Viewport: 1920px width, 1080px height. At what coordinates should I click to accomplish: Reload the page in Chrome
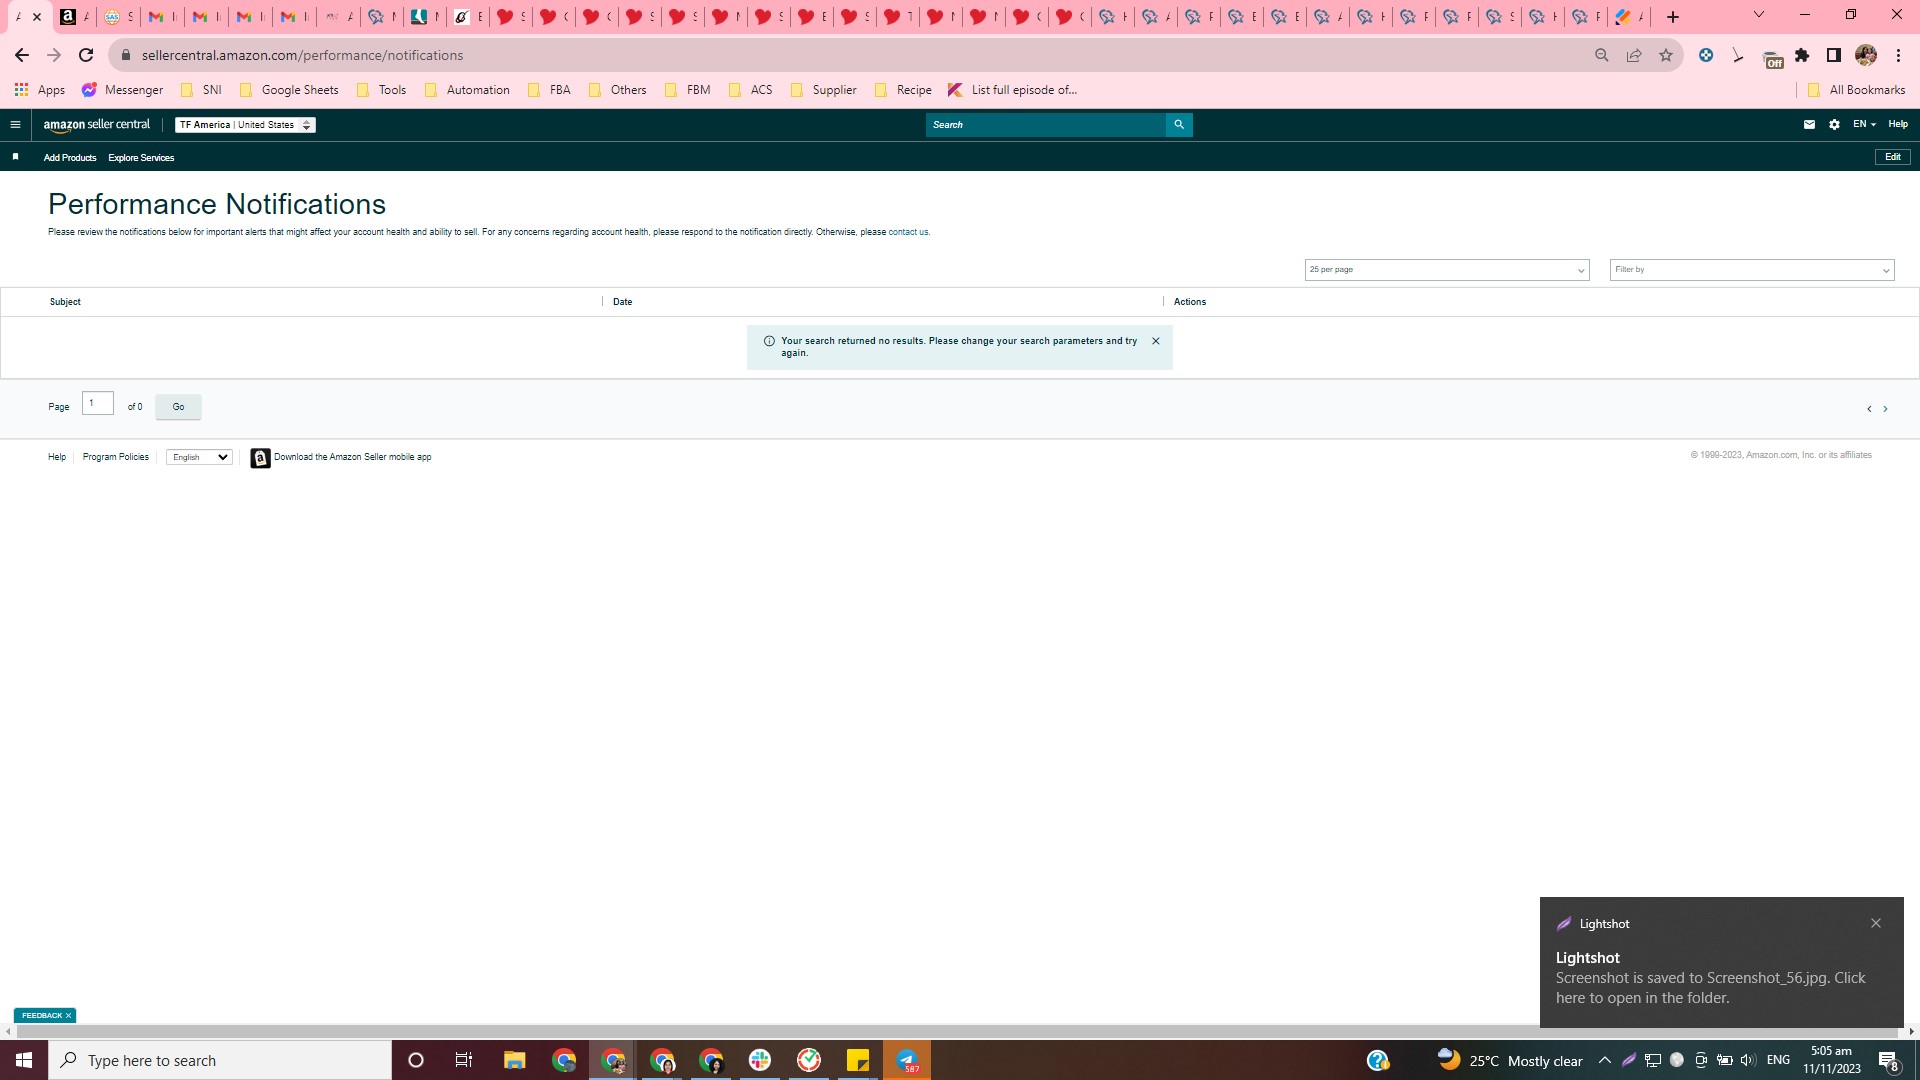[86, 55]
